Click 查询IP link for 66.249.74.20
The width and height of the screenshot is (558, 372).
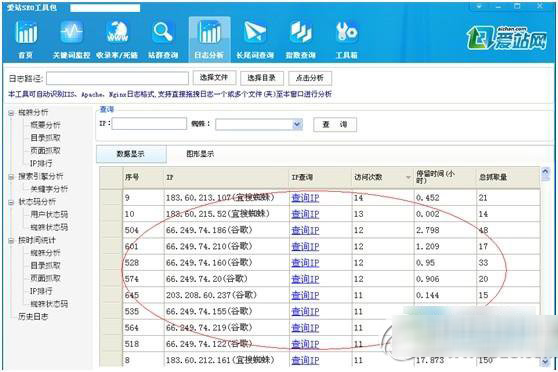point(305,279)
